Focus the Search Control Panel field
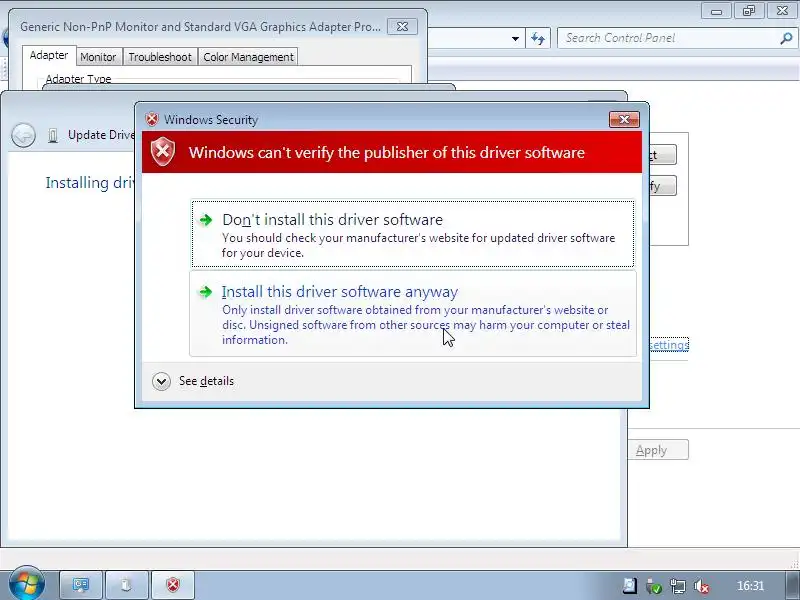The height and width of the screenshot is (600, 800). tap(677, 38)
